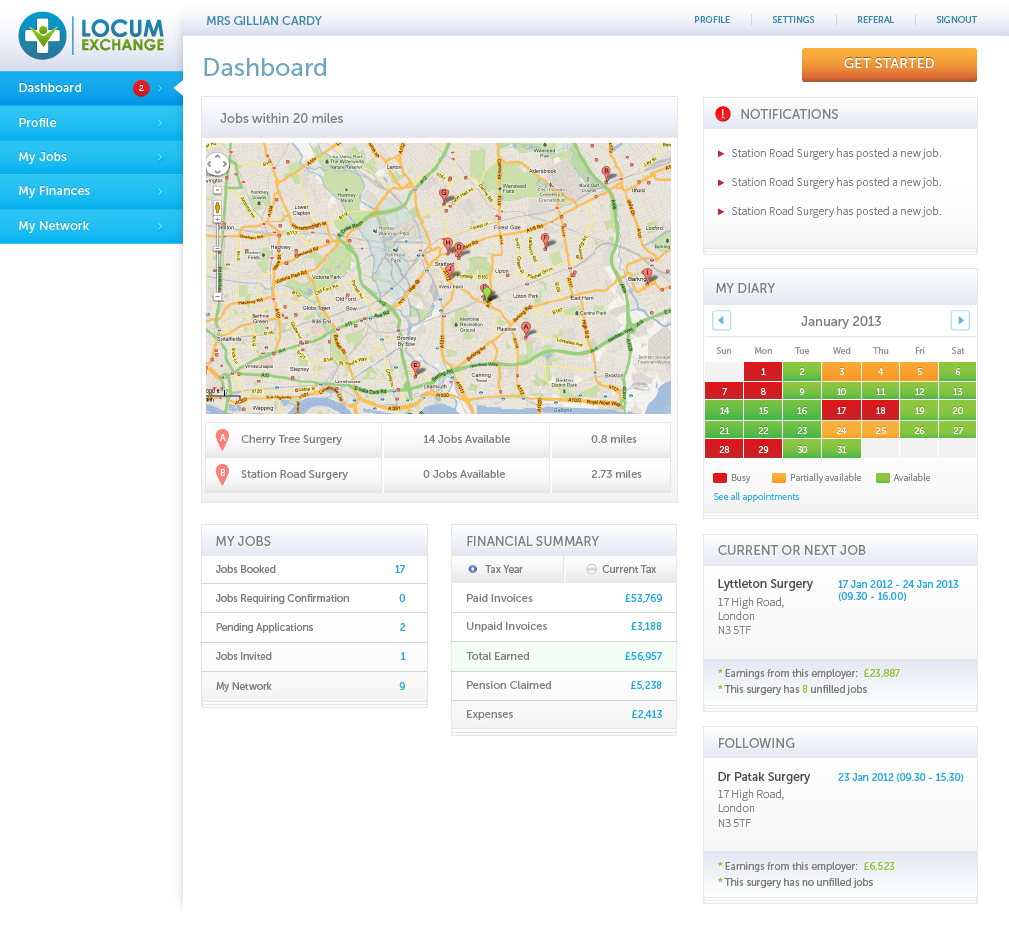Expand the My Network sidebar chevron
This screenshot has height=938, width=1009.
tap(160, 226)
